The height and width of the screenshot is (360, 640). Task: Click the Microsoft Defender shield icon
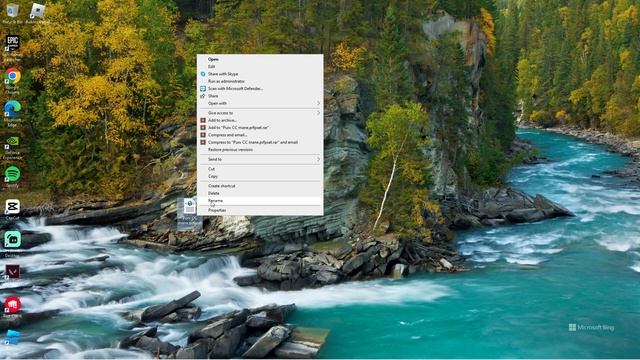coord(202,89)
